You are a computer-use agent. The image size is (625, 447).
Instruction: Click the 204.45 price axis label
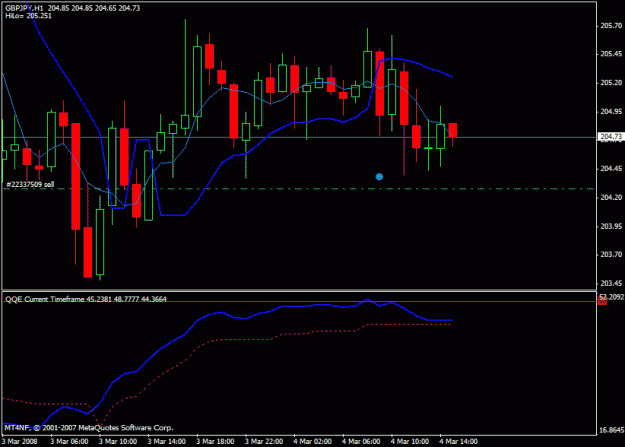[x=611, y=169]
